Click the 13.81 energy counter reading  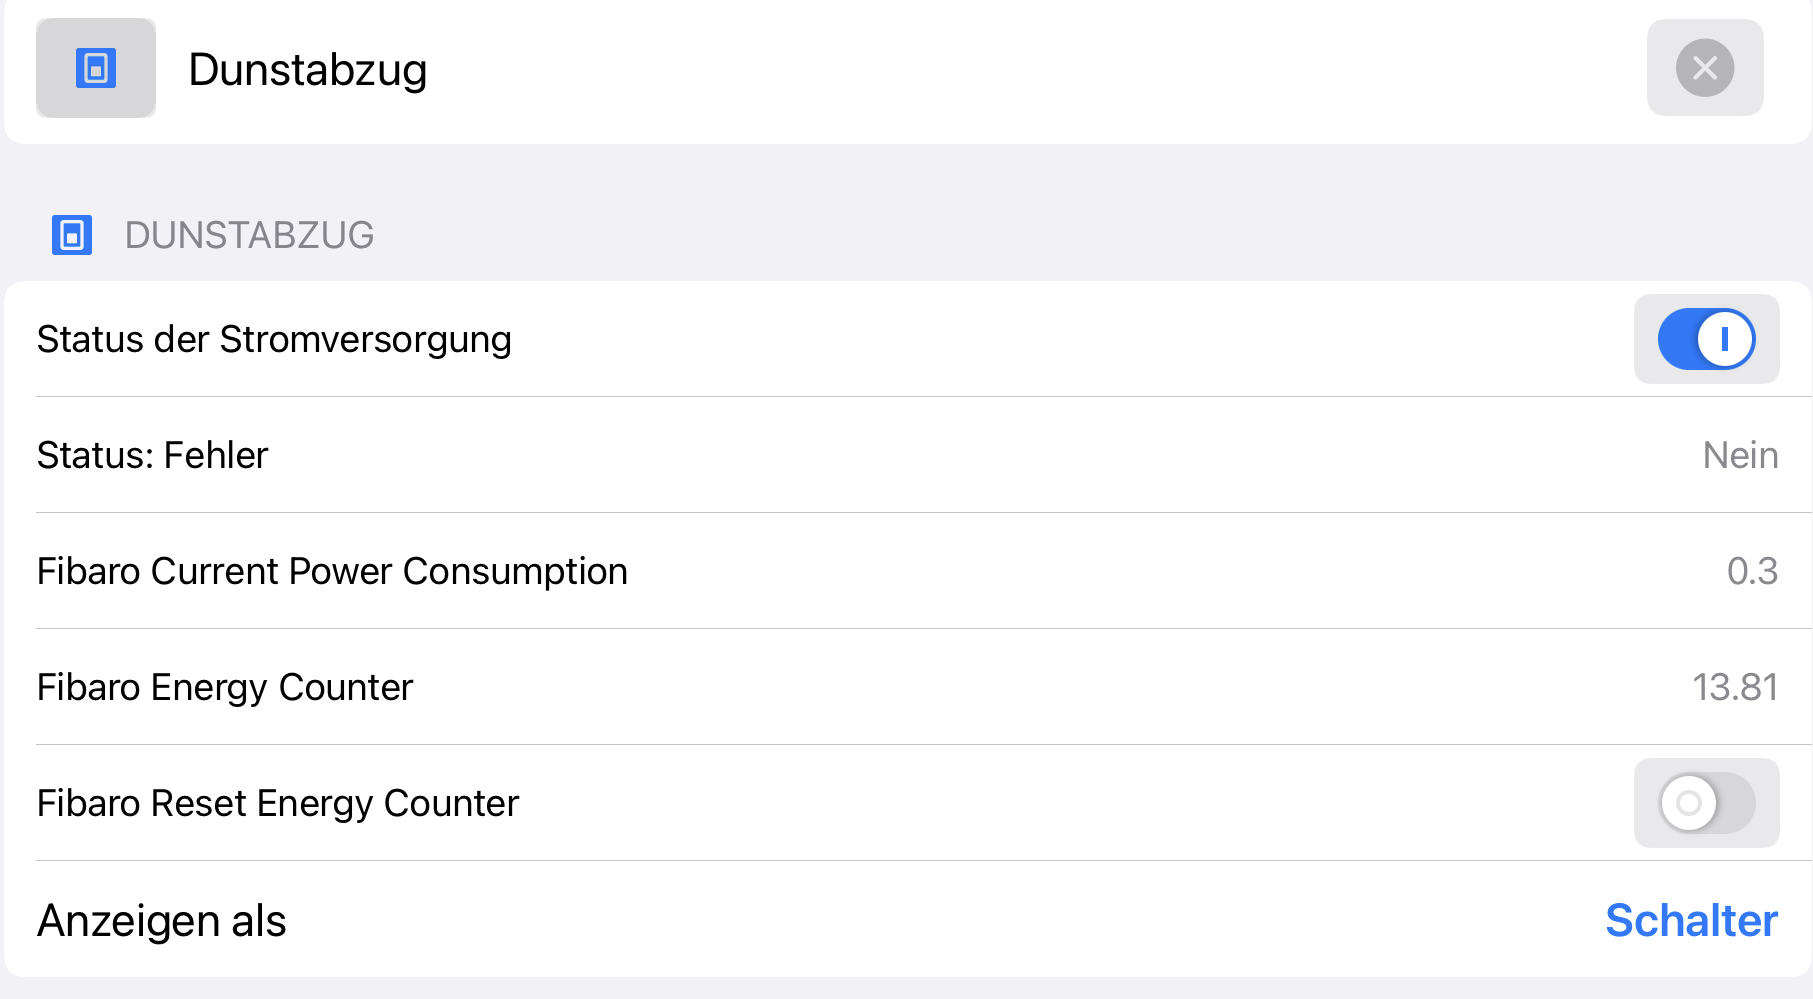[1735, 687]
